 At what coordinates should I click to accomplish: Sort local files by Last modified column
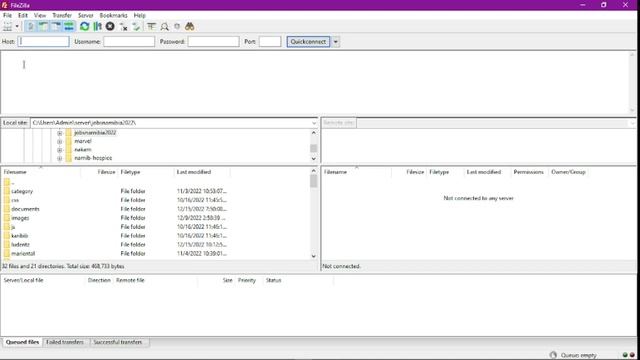point(202,172)
